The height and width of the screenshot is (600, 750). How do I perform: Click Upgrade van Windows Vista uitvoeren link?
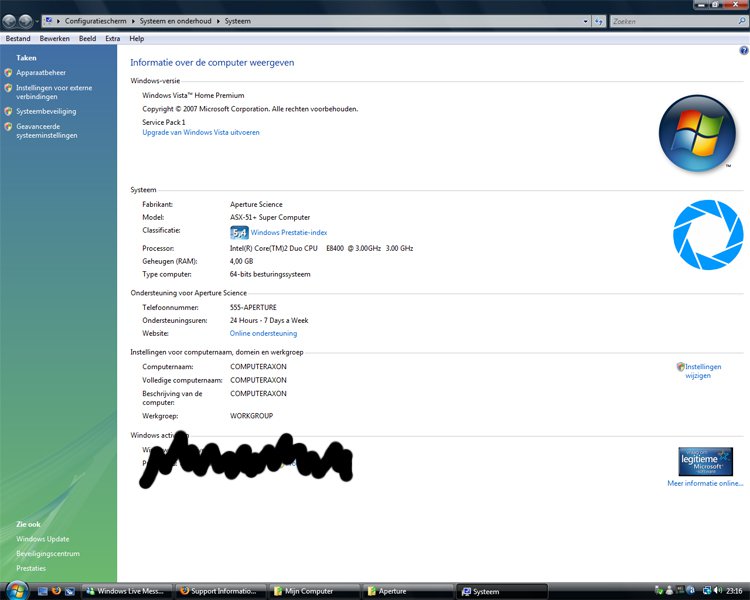click(x=201, y=133)
